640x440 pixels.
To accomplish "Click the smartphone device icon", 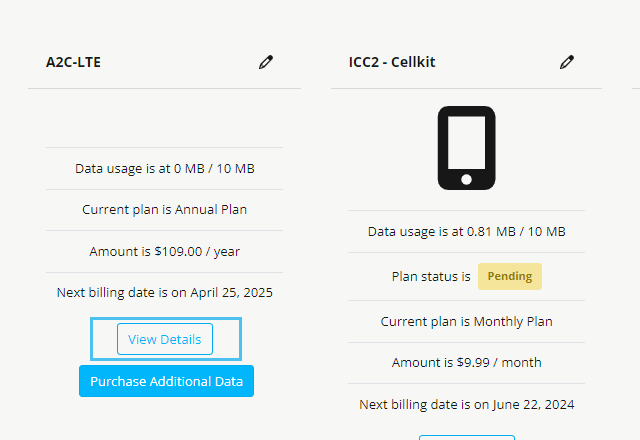I will [x=466, y=148].
